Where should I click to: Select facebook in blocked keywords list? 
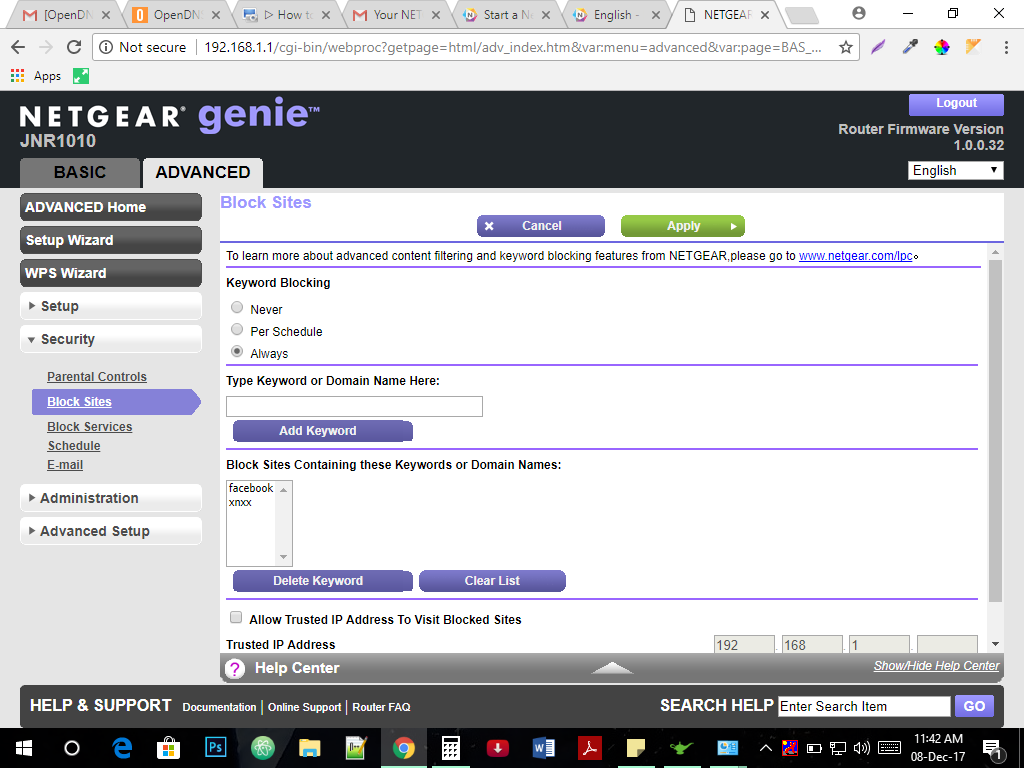point(251,488)
